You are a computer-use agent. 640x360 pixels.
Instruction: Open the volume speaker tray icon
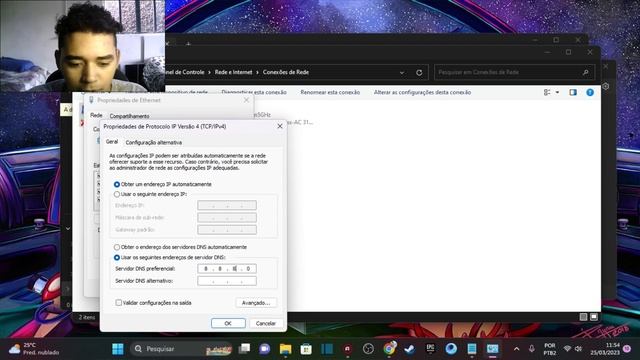578,349
